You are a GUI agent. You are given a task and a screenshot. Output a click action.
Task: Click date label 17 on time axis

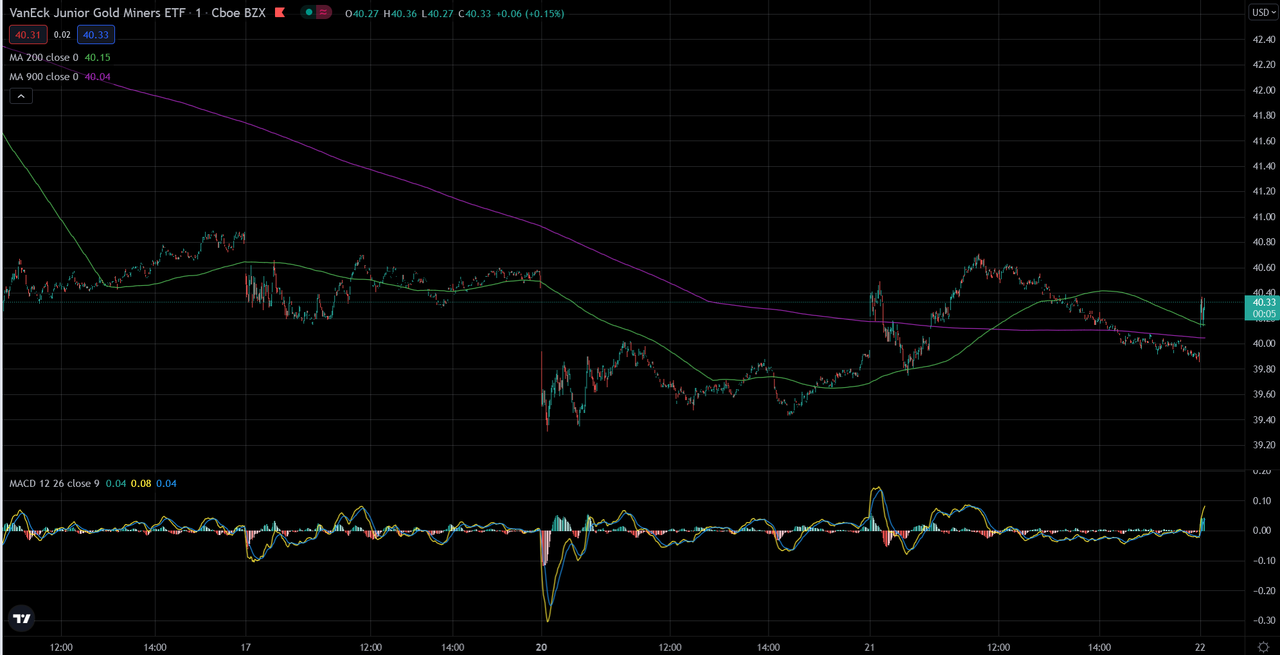pyautogui.click(x=247, y=647)
